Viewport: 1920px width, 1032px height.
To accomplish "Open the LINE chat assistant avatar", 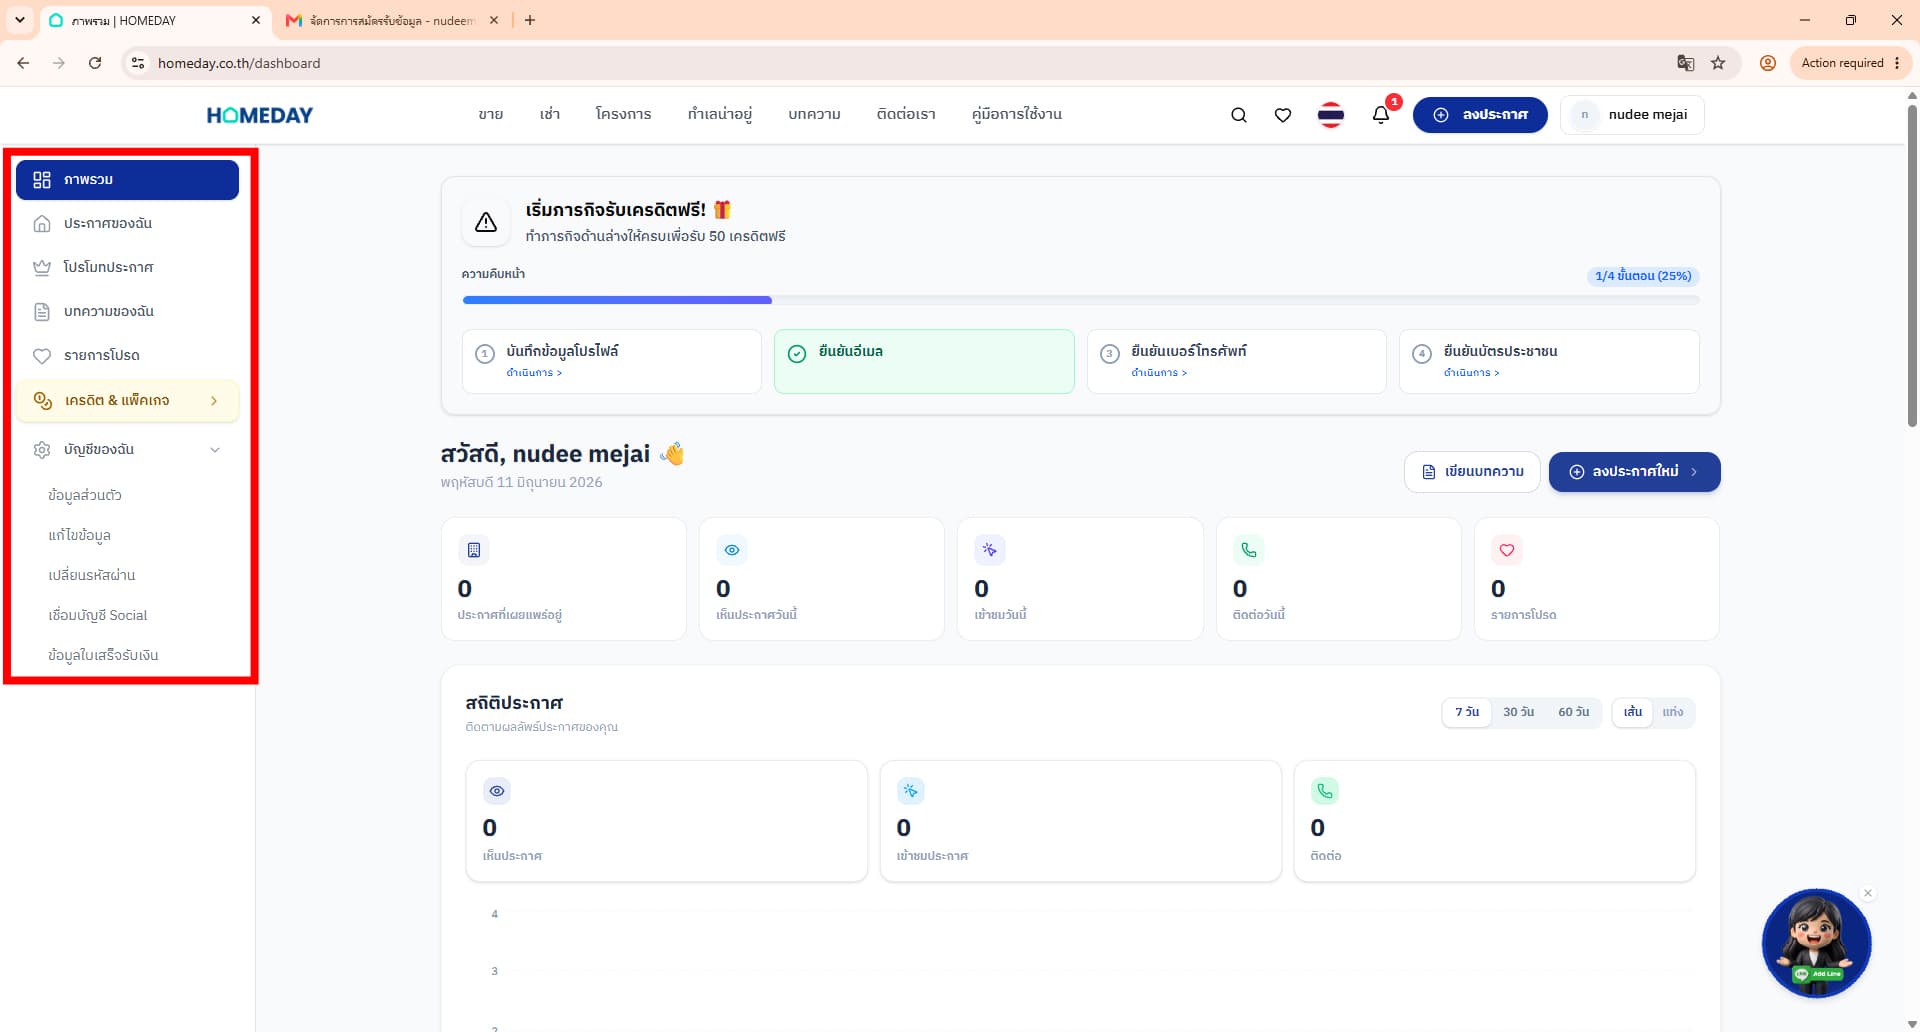I will point(1816,943).
